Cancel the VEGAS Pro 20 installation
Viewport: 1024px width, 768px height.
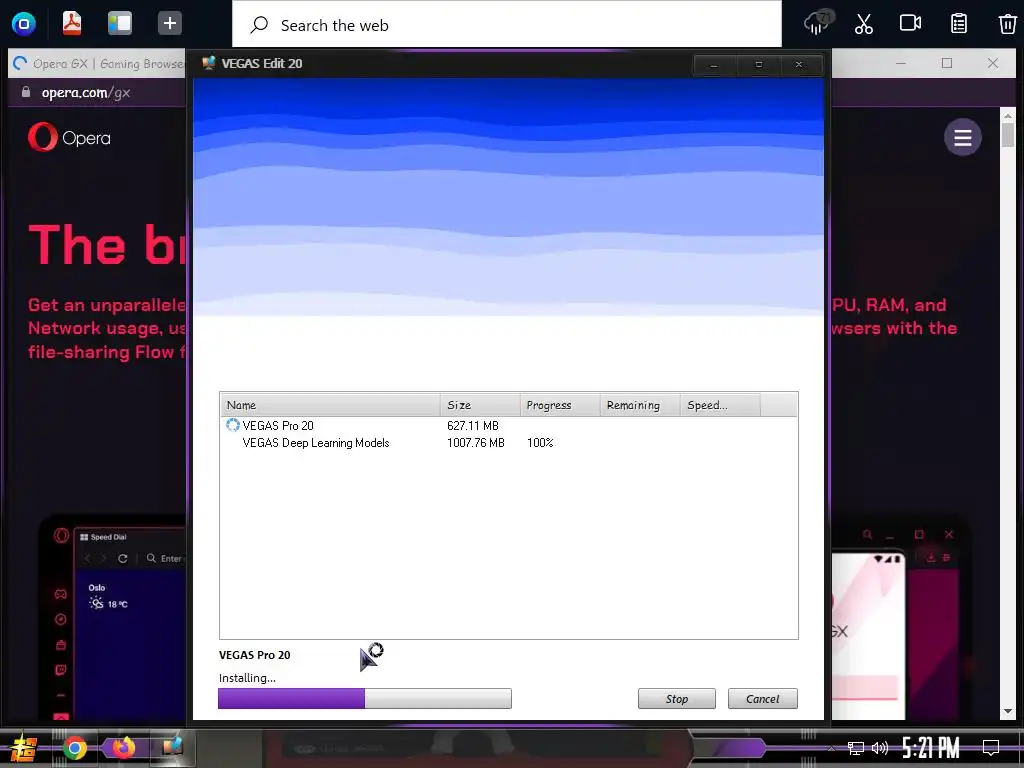[763, 699]
